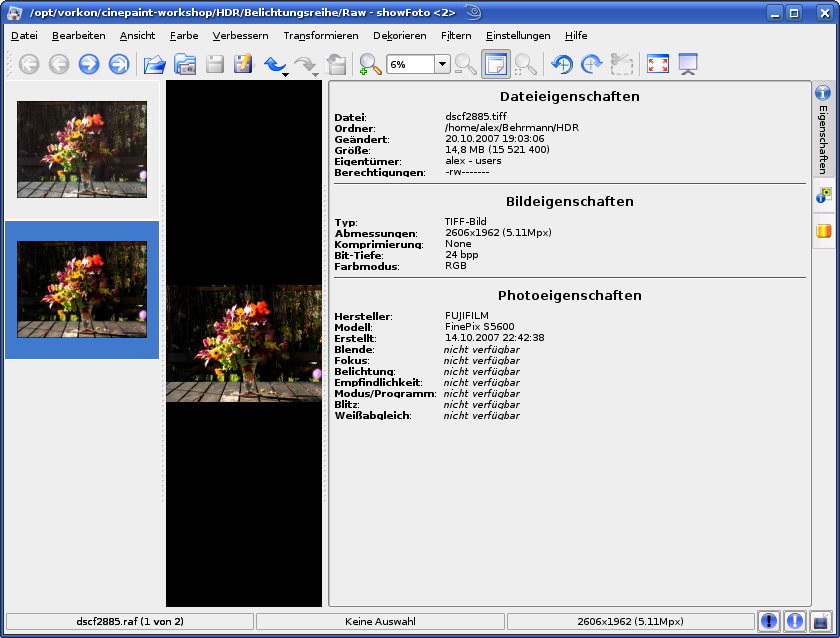The height and width of the screenshot is (638, 840).
Task: Go to the first image with the back button
Action: click(x=29, y=64)
